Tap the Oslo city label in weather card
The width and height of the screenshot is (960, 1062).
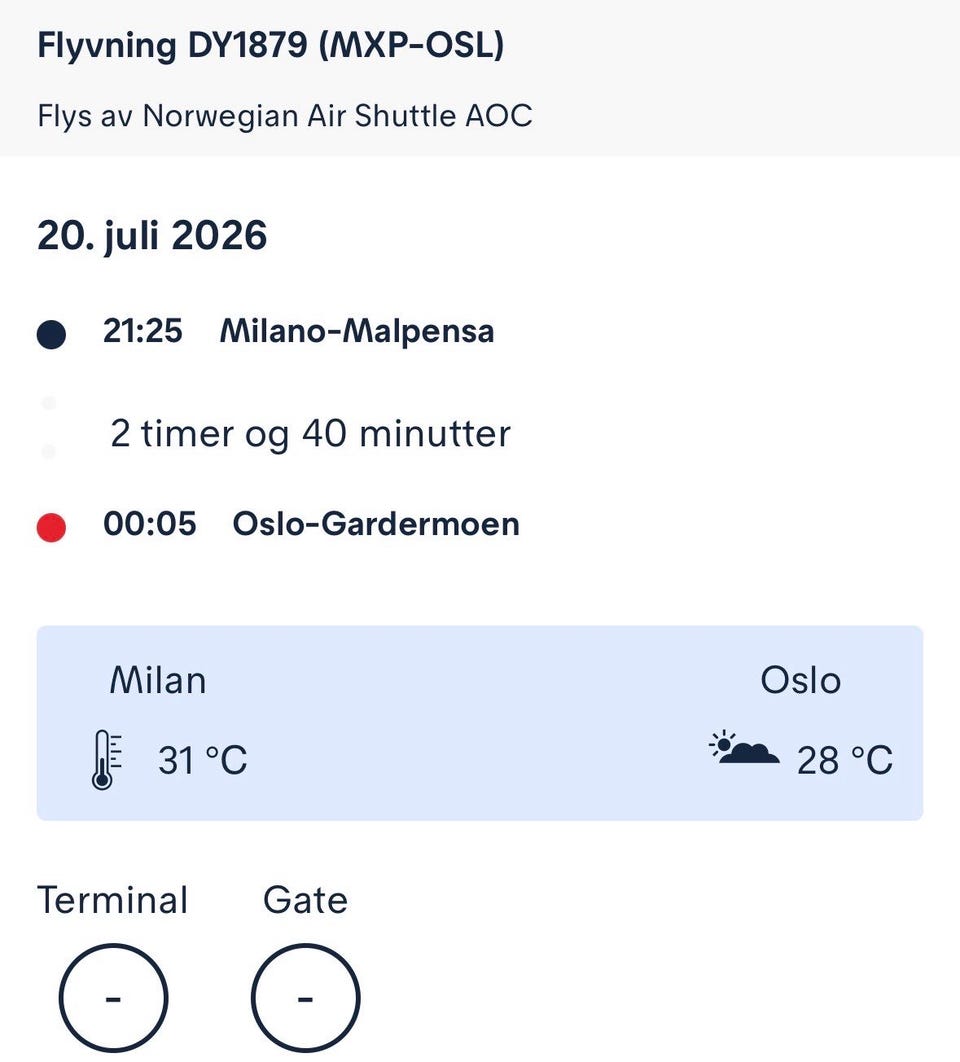point(801,680)
